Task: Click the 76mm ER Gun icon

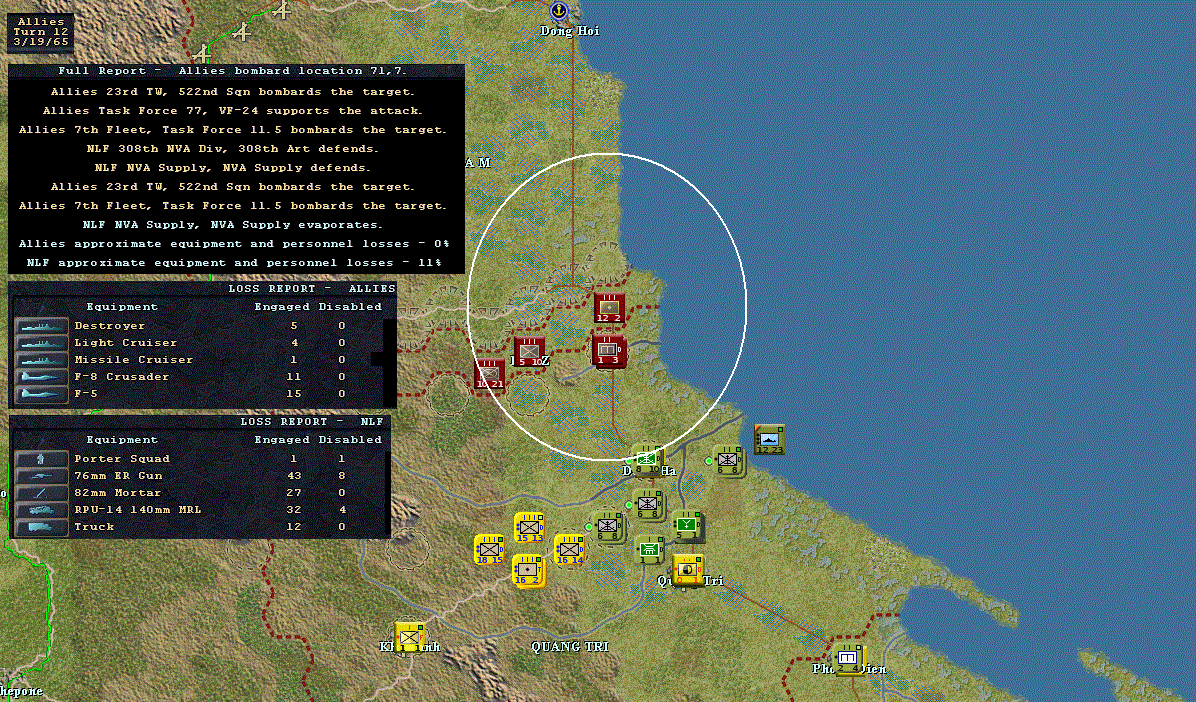Action: (x=41, y=475)
